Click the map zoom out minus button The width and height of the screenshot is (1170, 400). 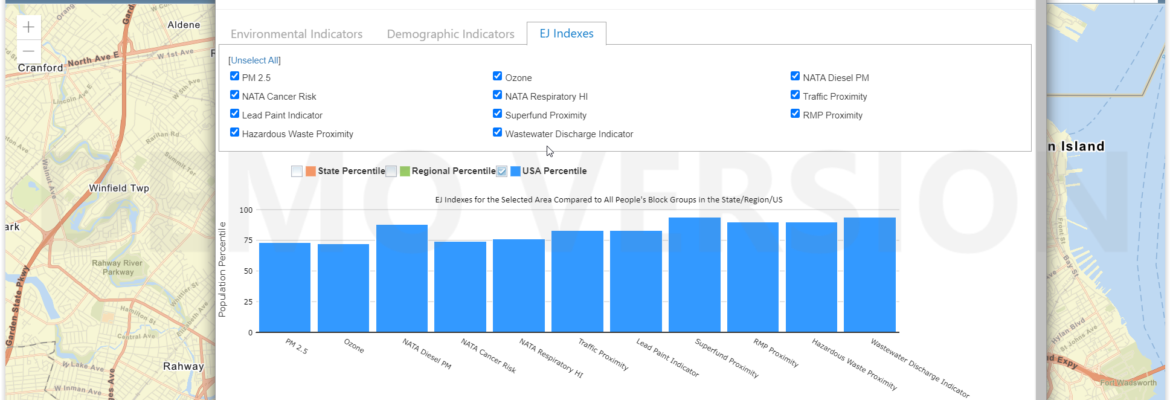click(x=28, y=51)
